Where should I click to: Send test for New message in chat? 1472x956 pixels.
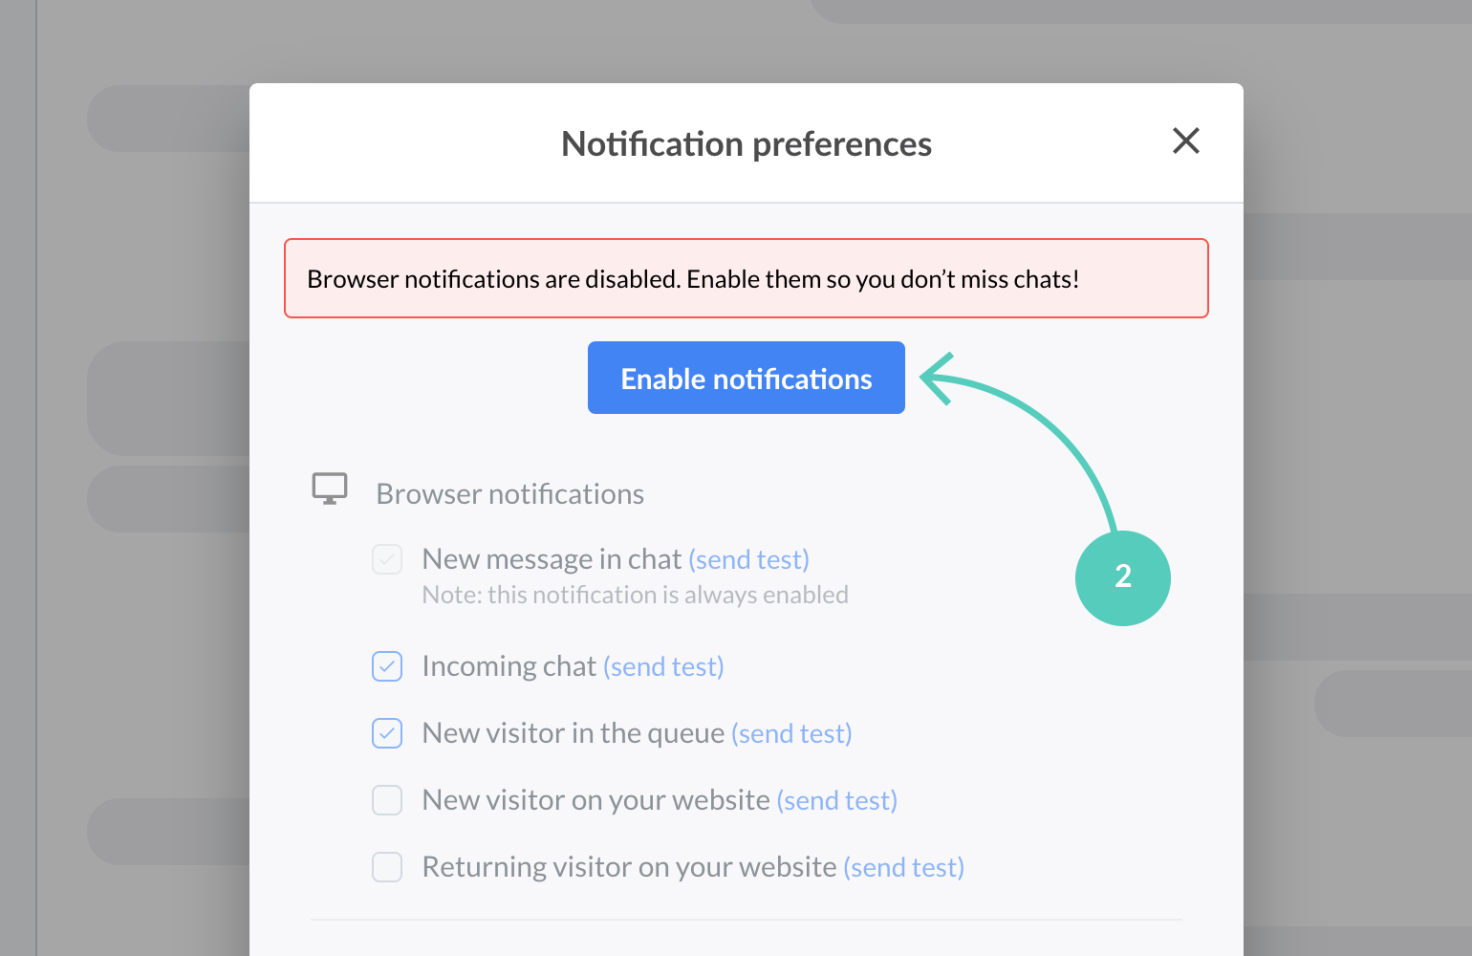point(749,559)
